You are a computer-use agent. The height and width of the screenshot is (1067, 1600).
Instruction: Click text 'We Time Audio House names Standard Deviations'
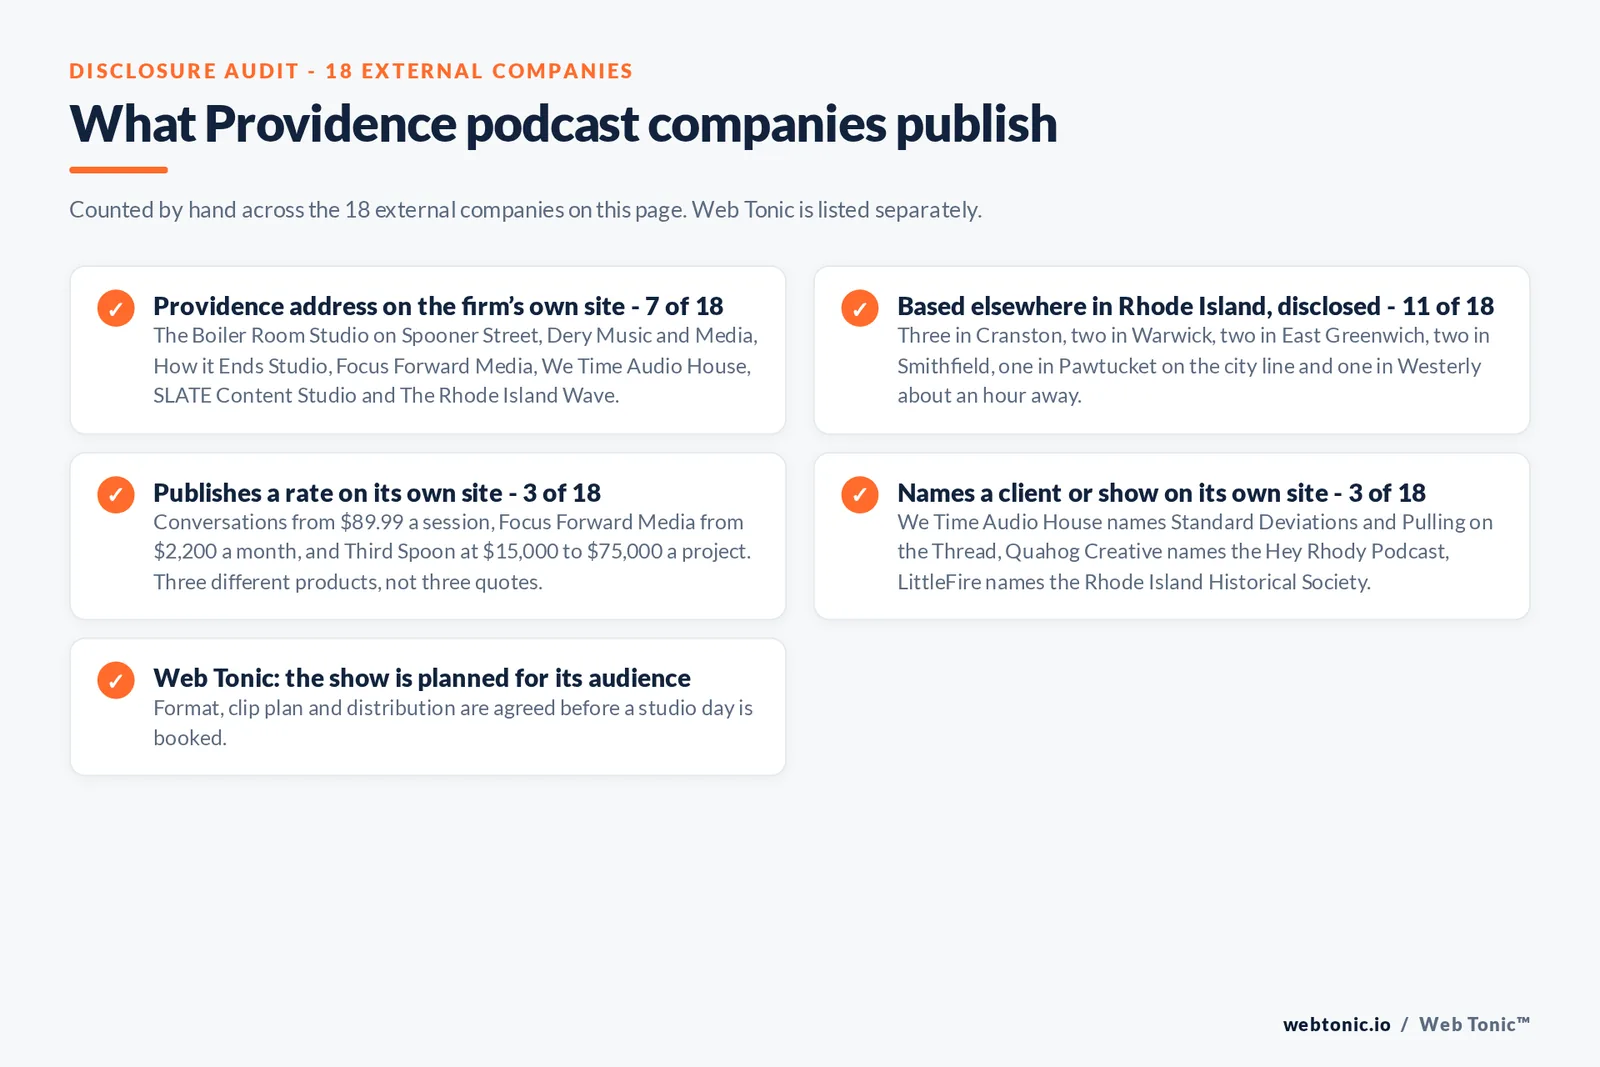pos(1127,522)
